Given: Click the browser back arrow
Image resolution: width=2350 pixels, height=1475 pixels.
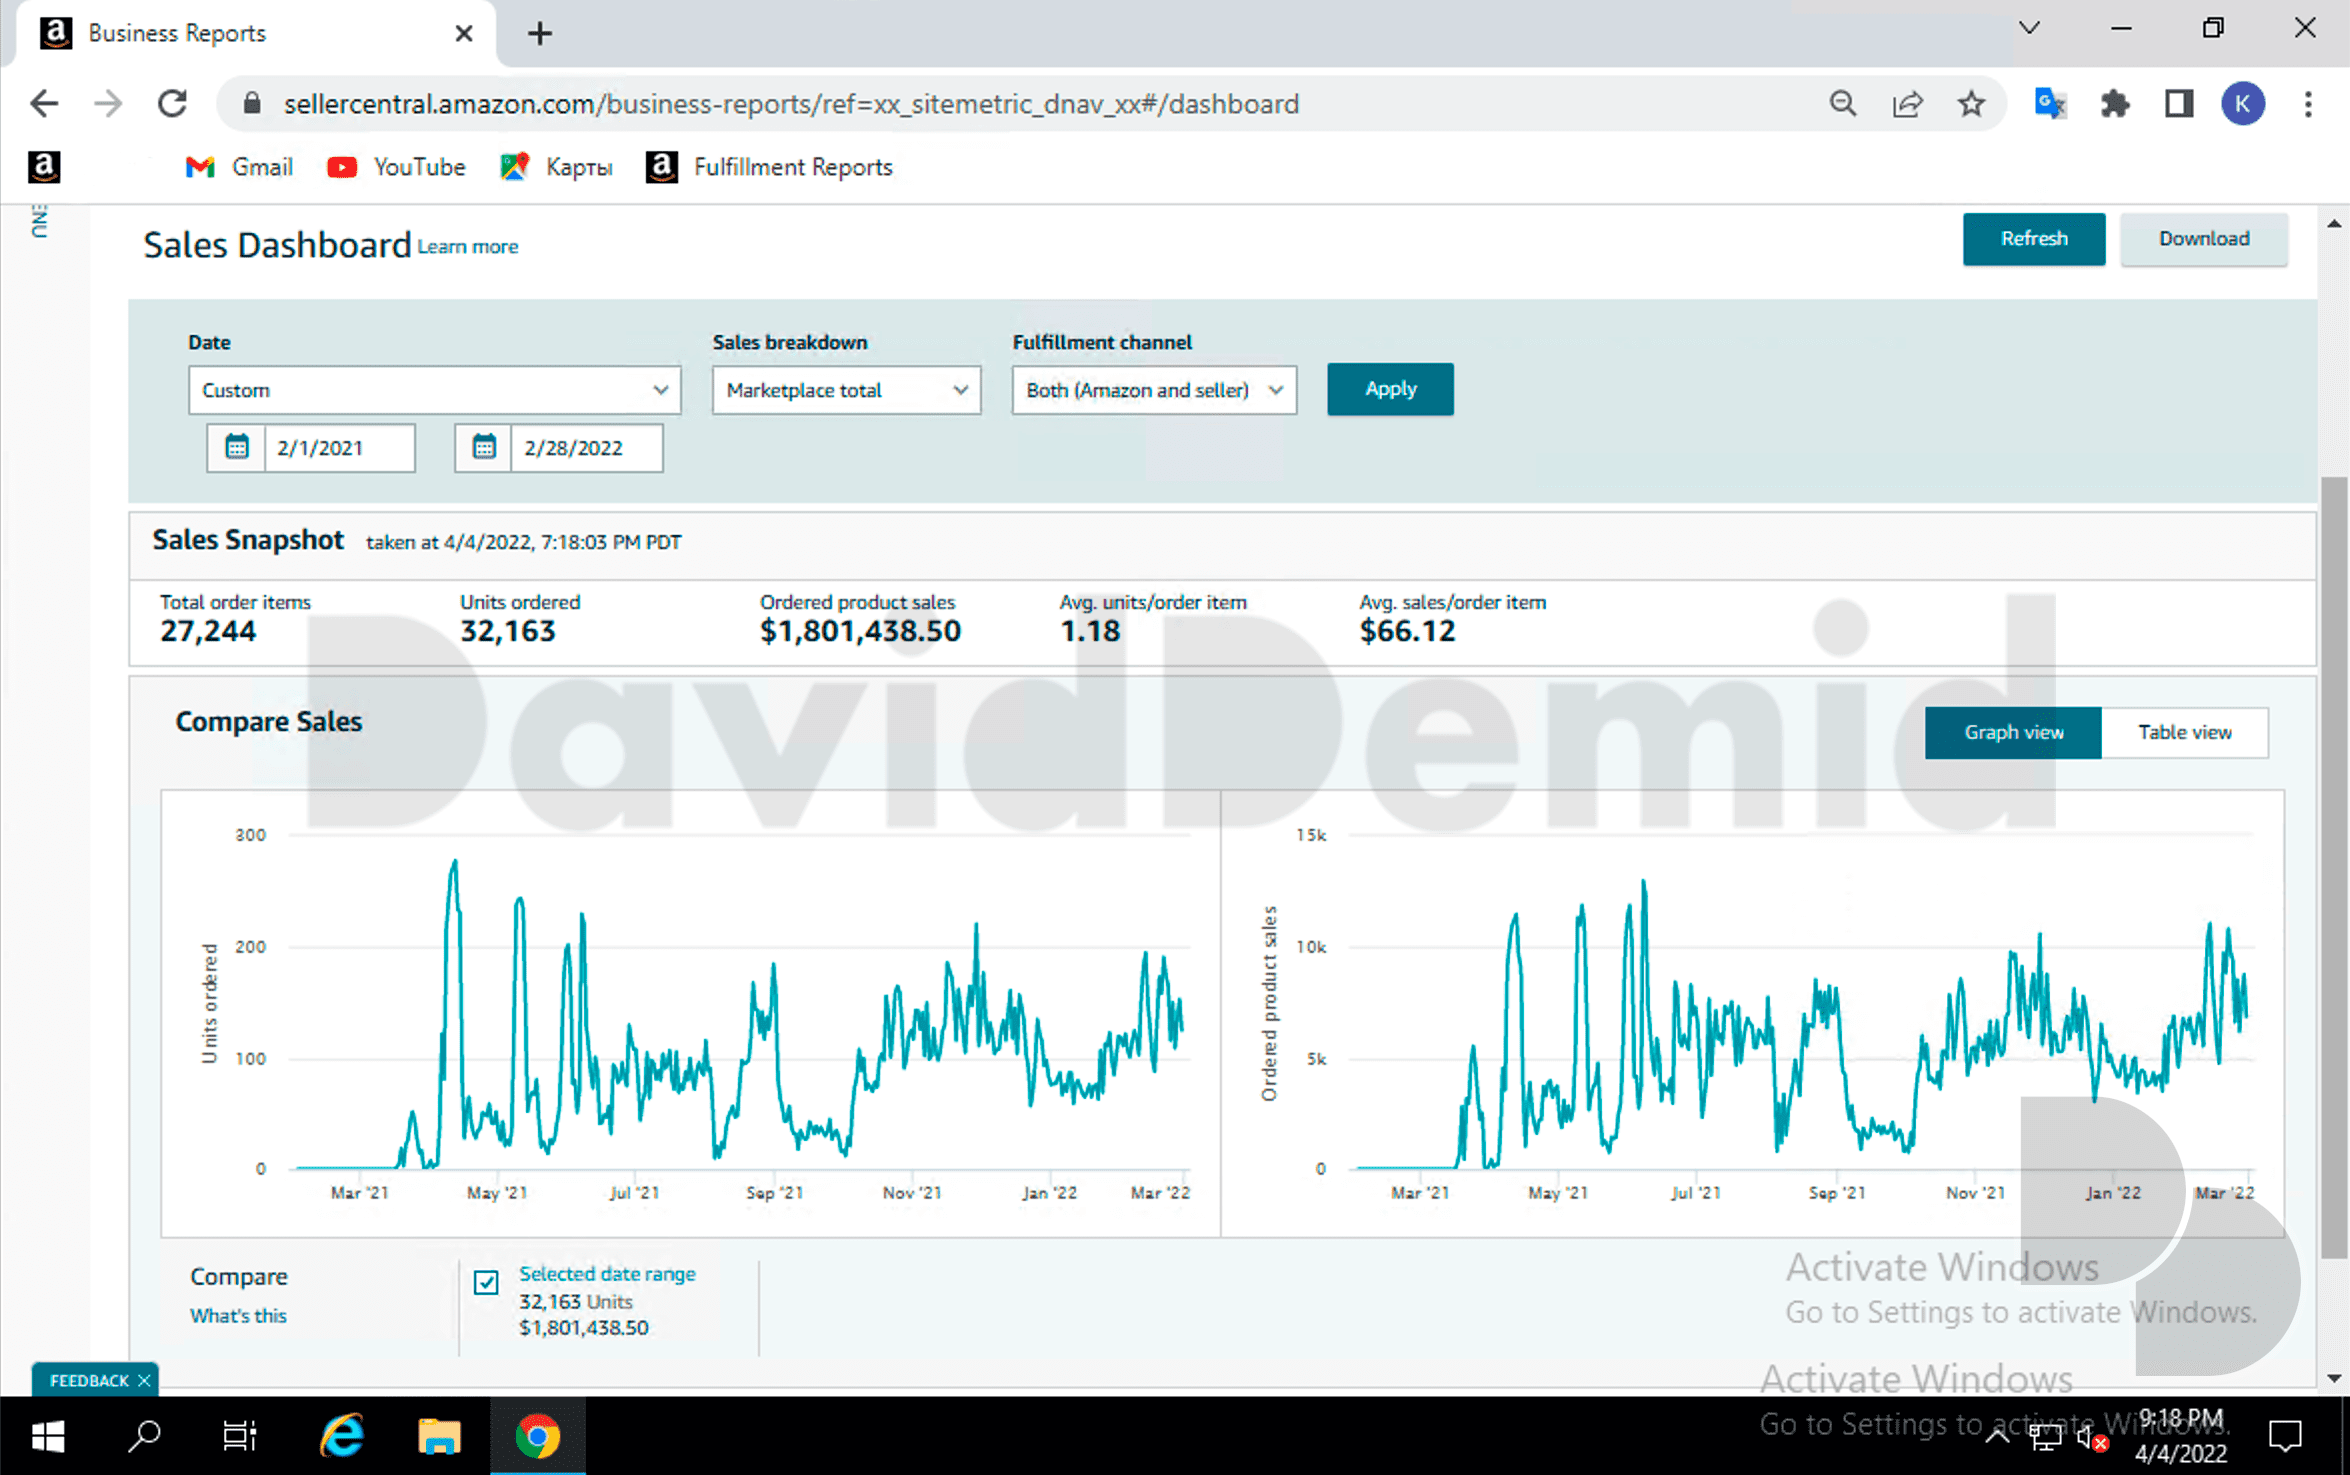Looking at the screenshot, I should coord(44,104).
